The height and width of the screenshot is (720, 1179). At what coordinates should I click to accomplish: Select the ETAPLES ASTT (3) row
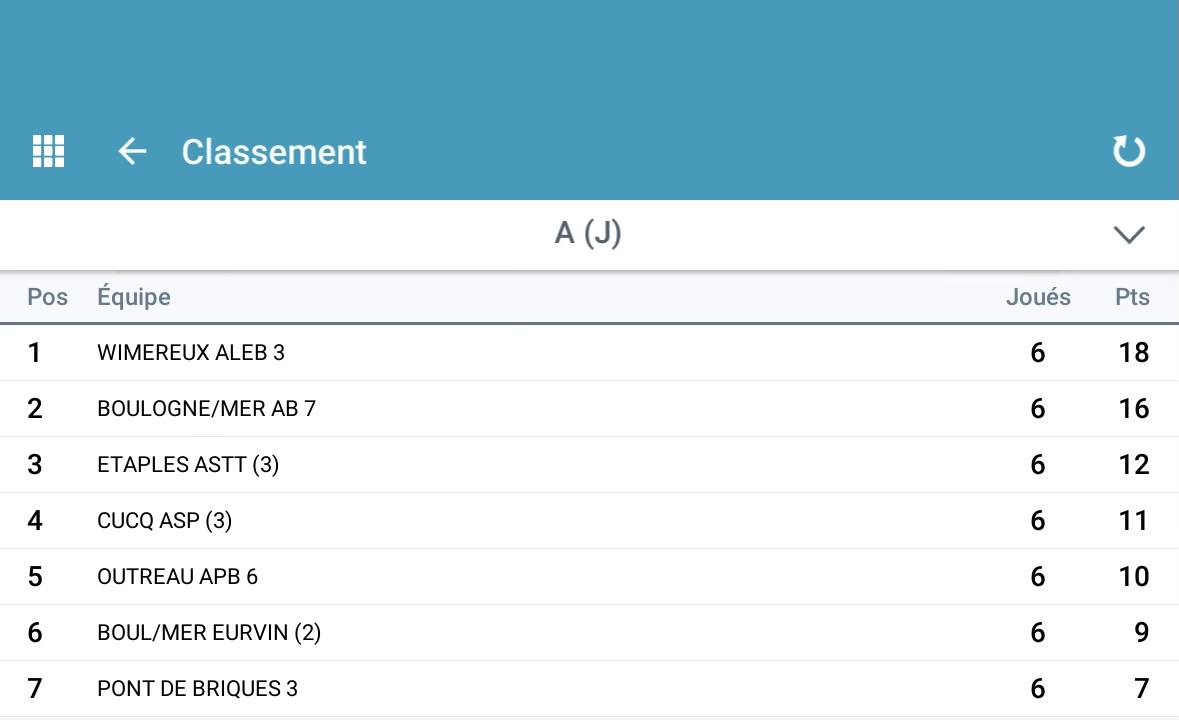tap(590, 464)
